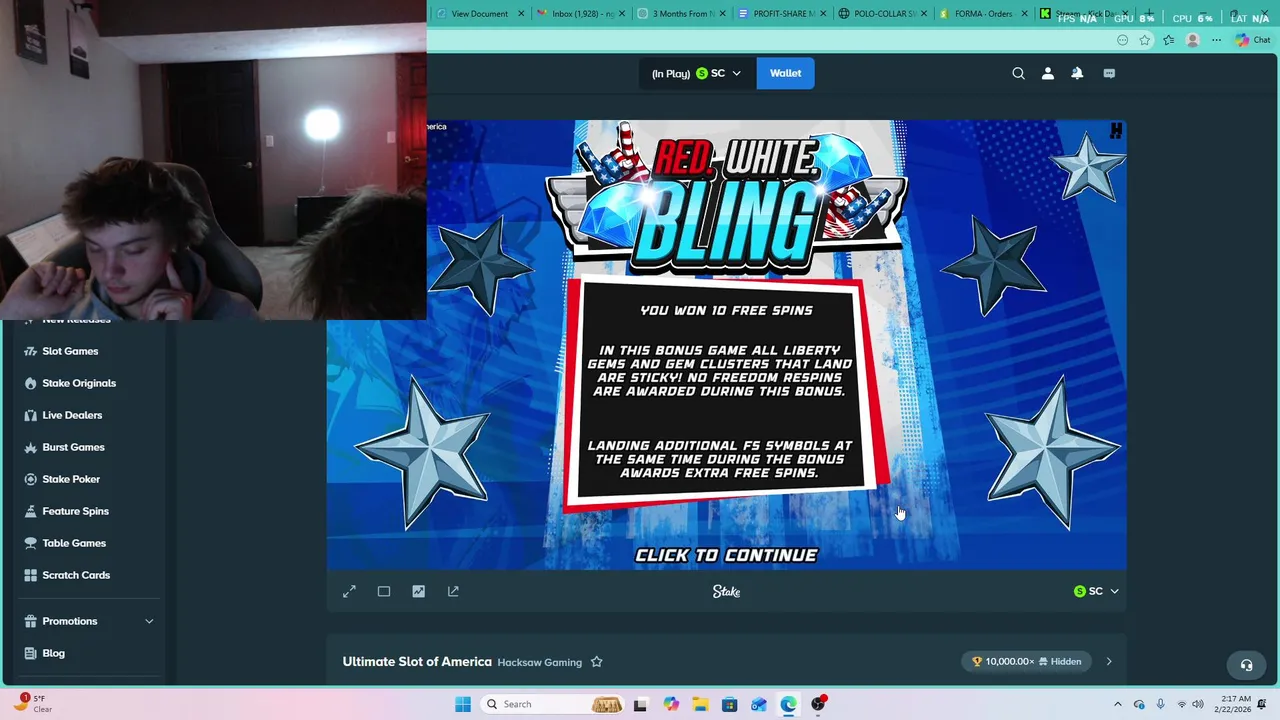The width and height of the screenshot is (1280, 720).
Task: Expand the 10,000.00× Hidden details arrow
Action: coord(1108,661)
